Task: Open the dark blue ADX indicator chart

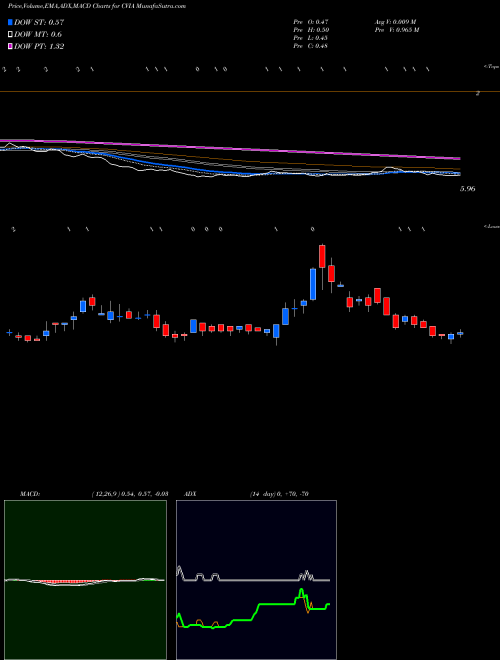Action: (x=256, y=580)
